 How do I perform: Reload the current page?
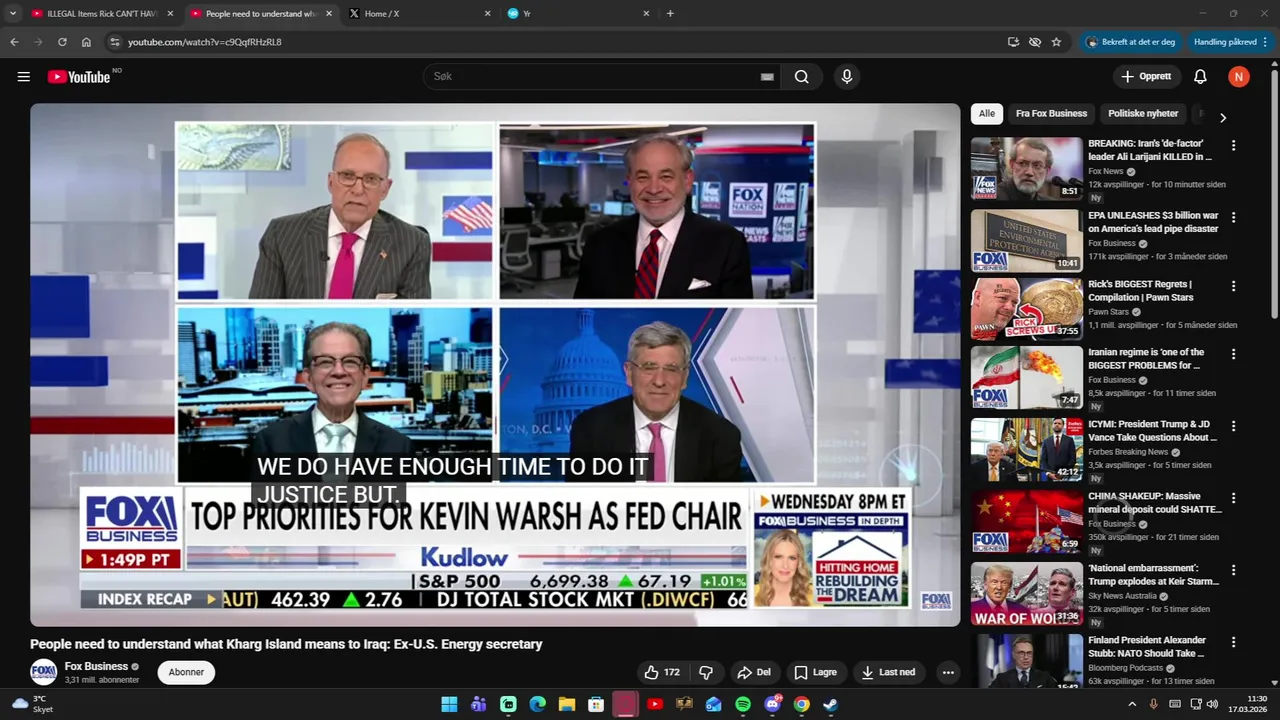62,42
